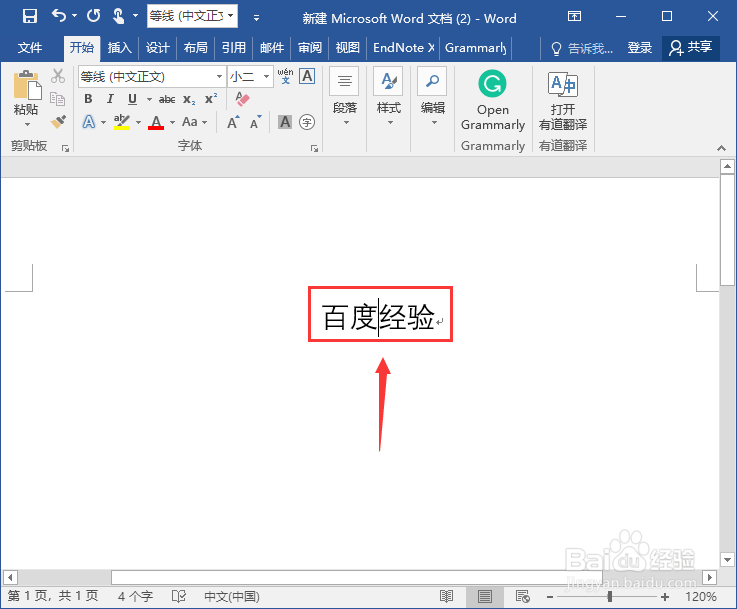Image resolution: width=737 pixels, height=609 pixels.
Task: Open Change Case Aa menu
Action: coord(194,122)
